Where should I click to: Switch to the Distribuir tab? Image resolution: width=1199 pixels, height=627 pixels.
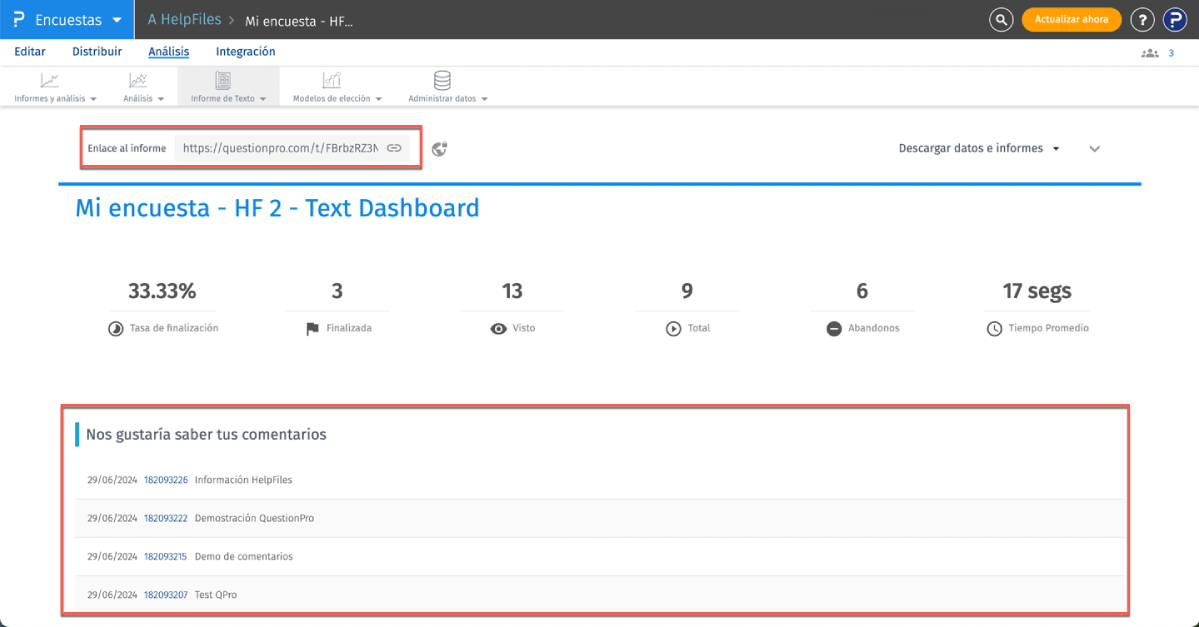[x=97, y=52]
